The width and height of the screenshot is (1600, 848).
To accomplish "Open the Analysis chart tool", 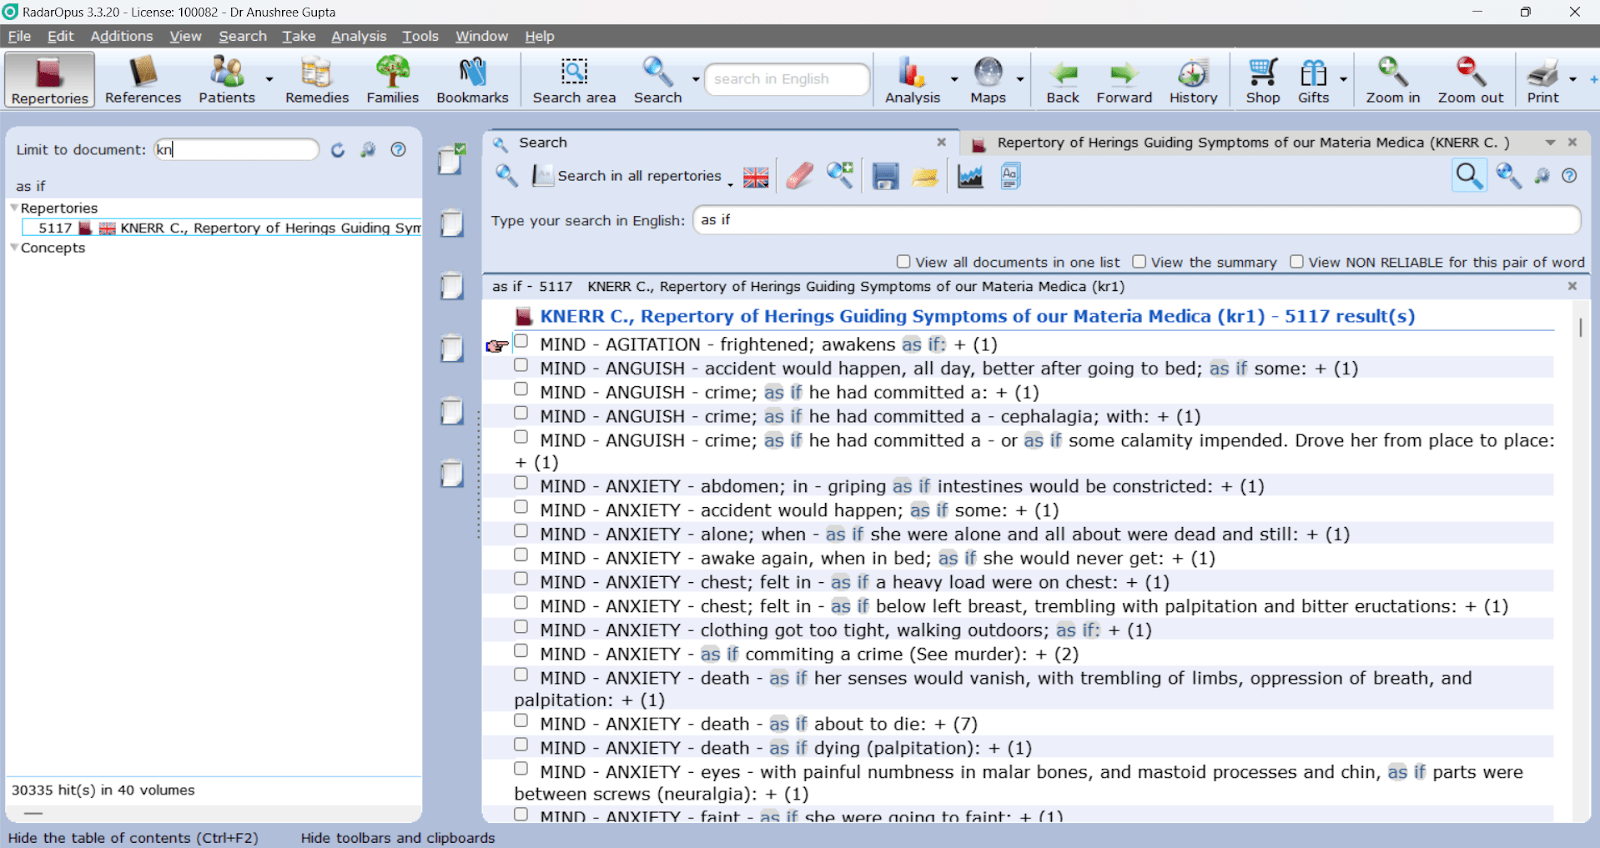I will coord(912,80).
